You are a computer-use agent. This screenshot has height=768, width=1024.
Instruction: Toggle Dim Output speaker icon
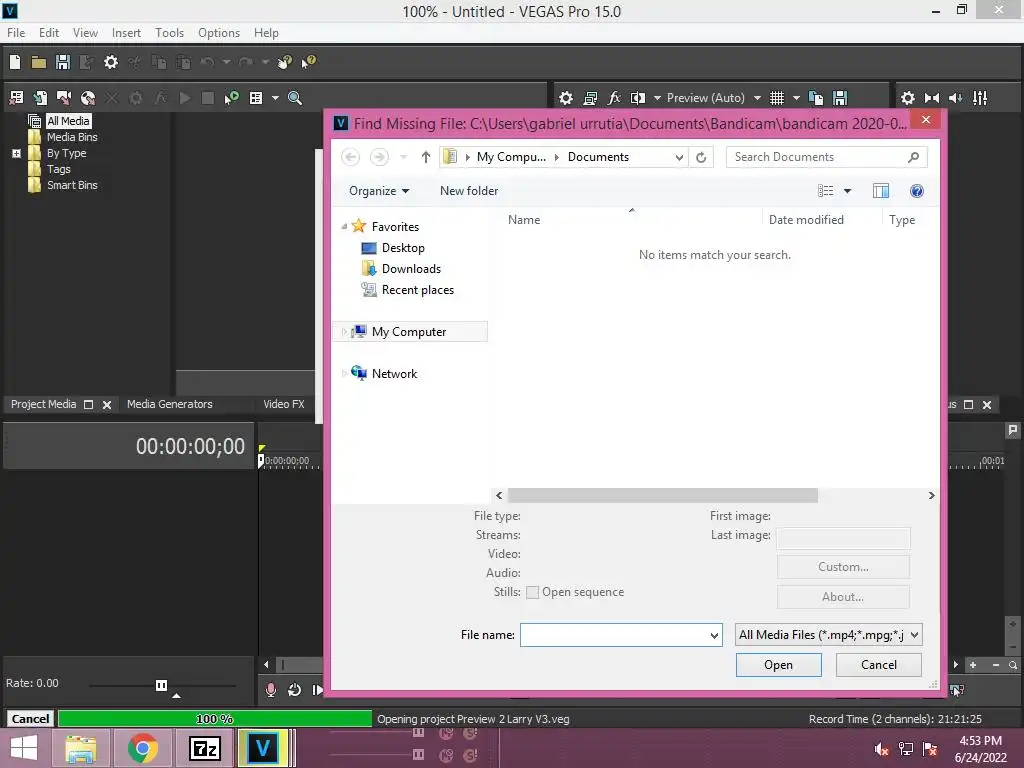tap(955, 98)
